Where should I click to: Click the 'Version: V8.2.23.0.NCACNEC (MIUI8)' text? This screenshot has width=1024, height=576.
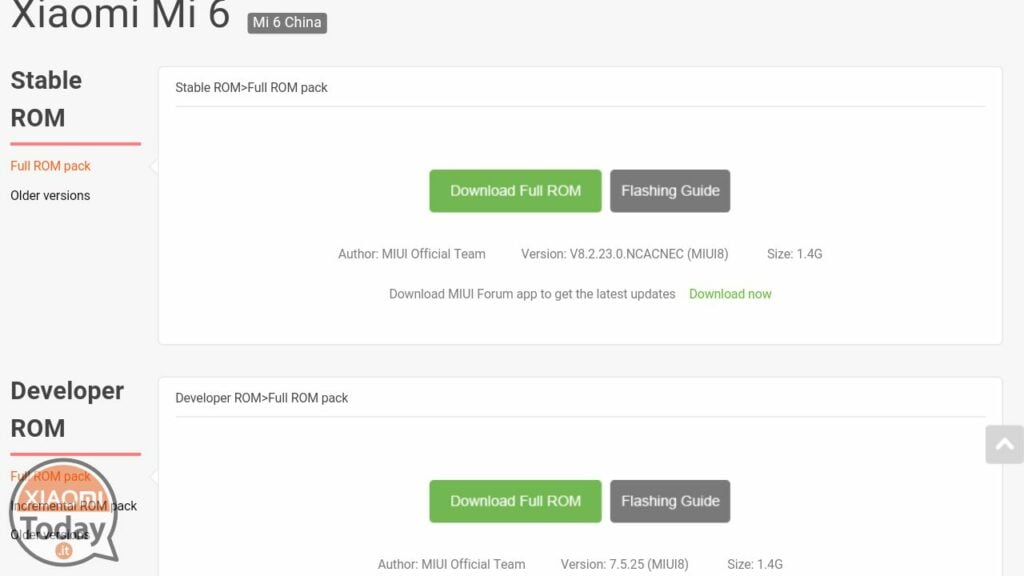(624, 254)
